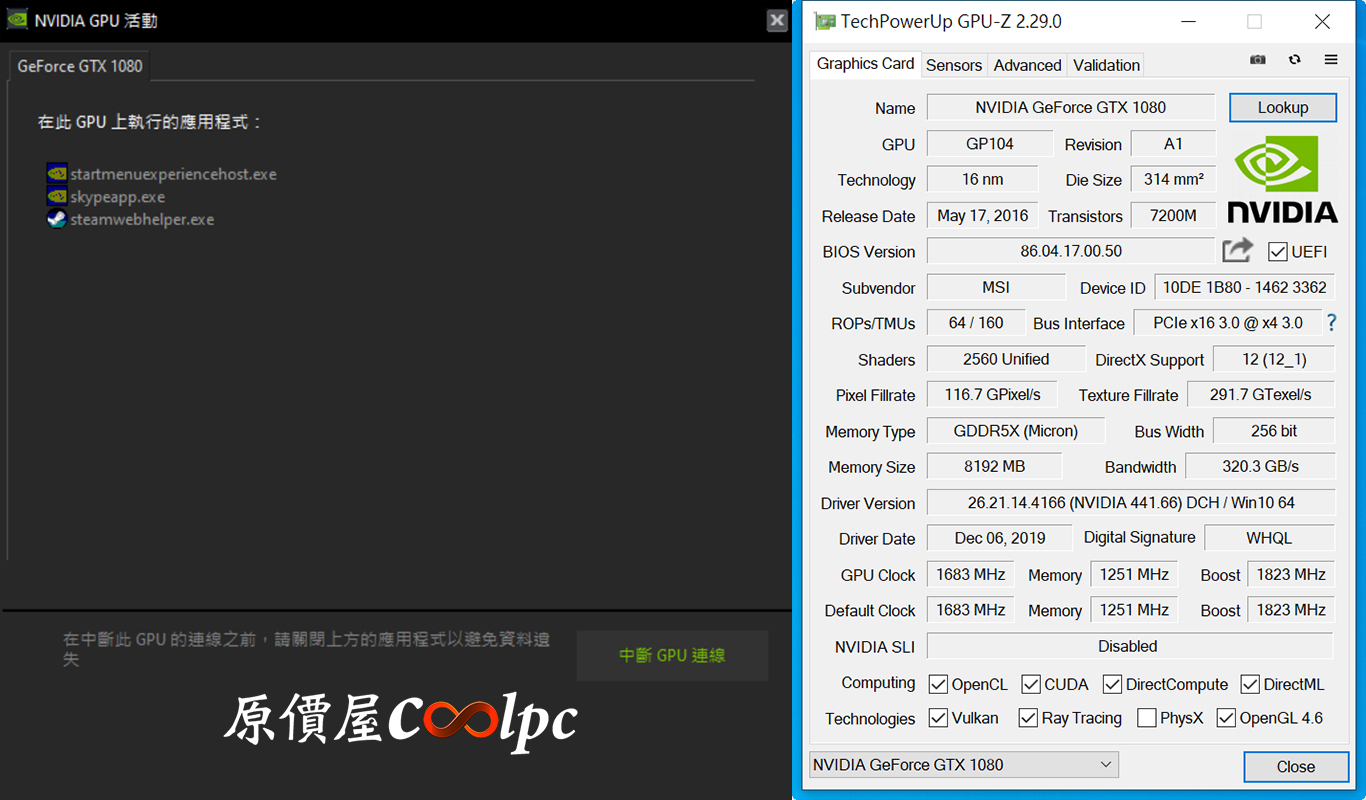Click the DirectX Support field 12 (12_1)
Viewport: 1366px width, 800px height.
(x=1274, y=359)
